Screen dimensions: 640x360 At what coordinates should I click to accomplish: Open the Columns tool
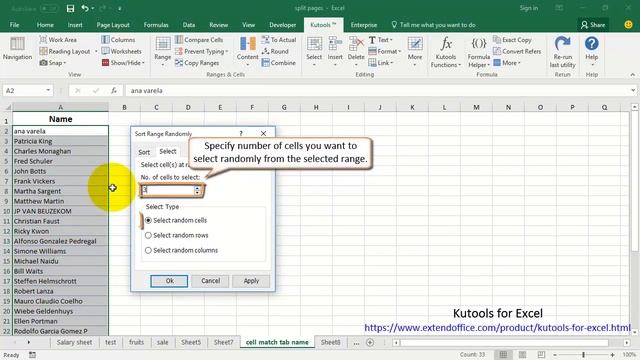(x=118, y=40)
